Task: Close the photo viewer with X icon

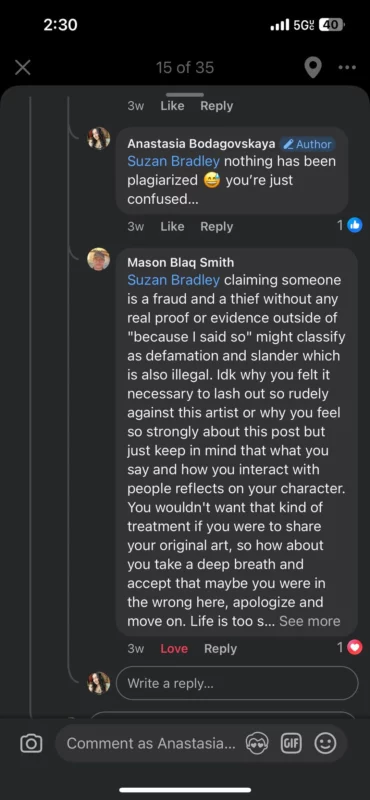Action: point(22,67)
